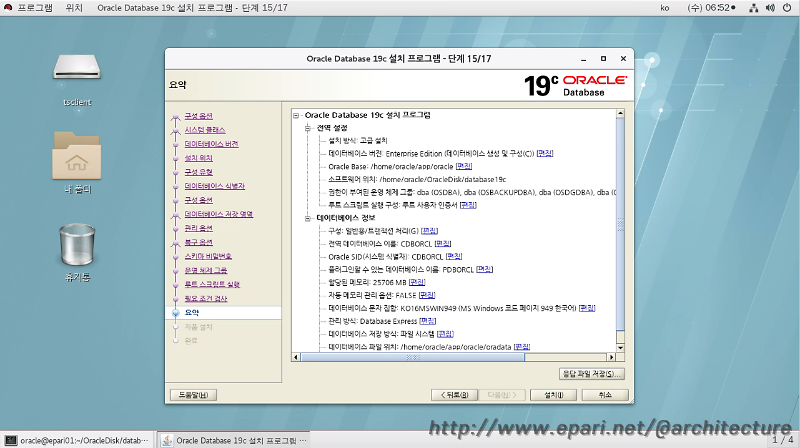
Task: Click 편집 link for PDBORCL pluggable database
Action: pyautogui.click(x=484, y=269)
